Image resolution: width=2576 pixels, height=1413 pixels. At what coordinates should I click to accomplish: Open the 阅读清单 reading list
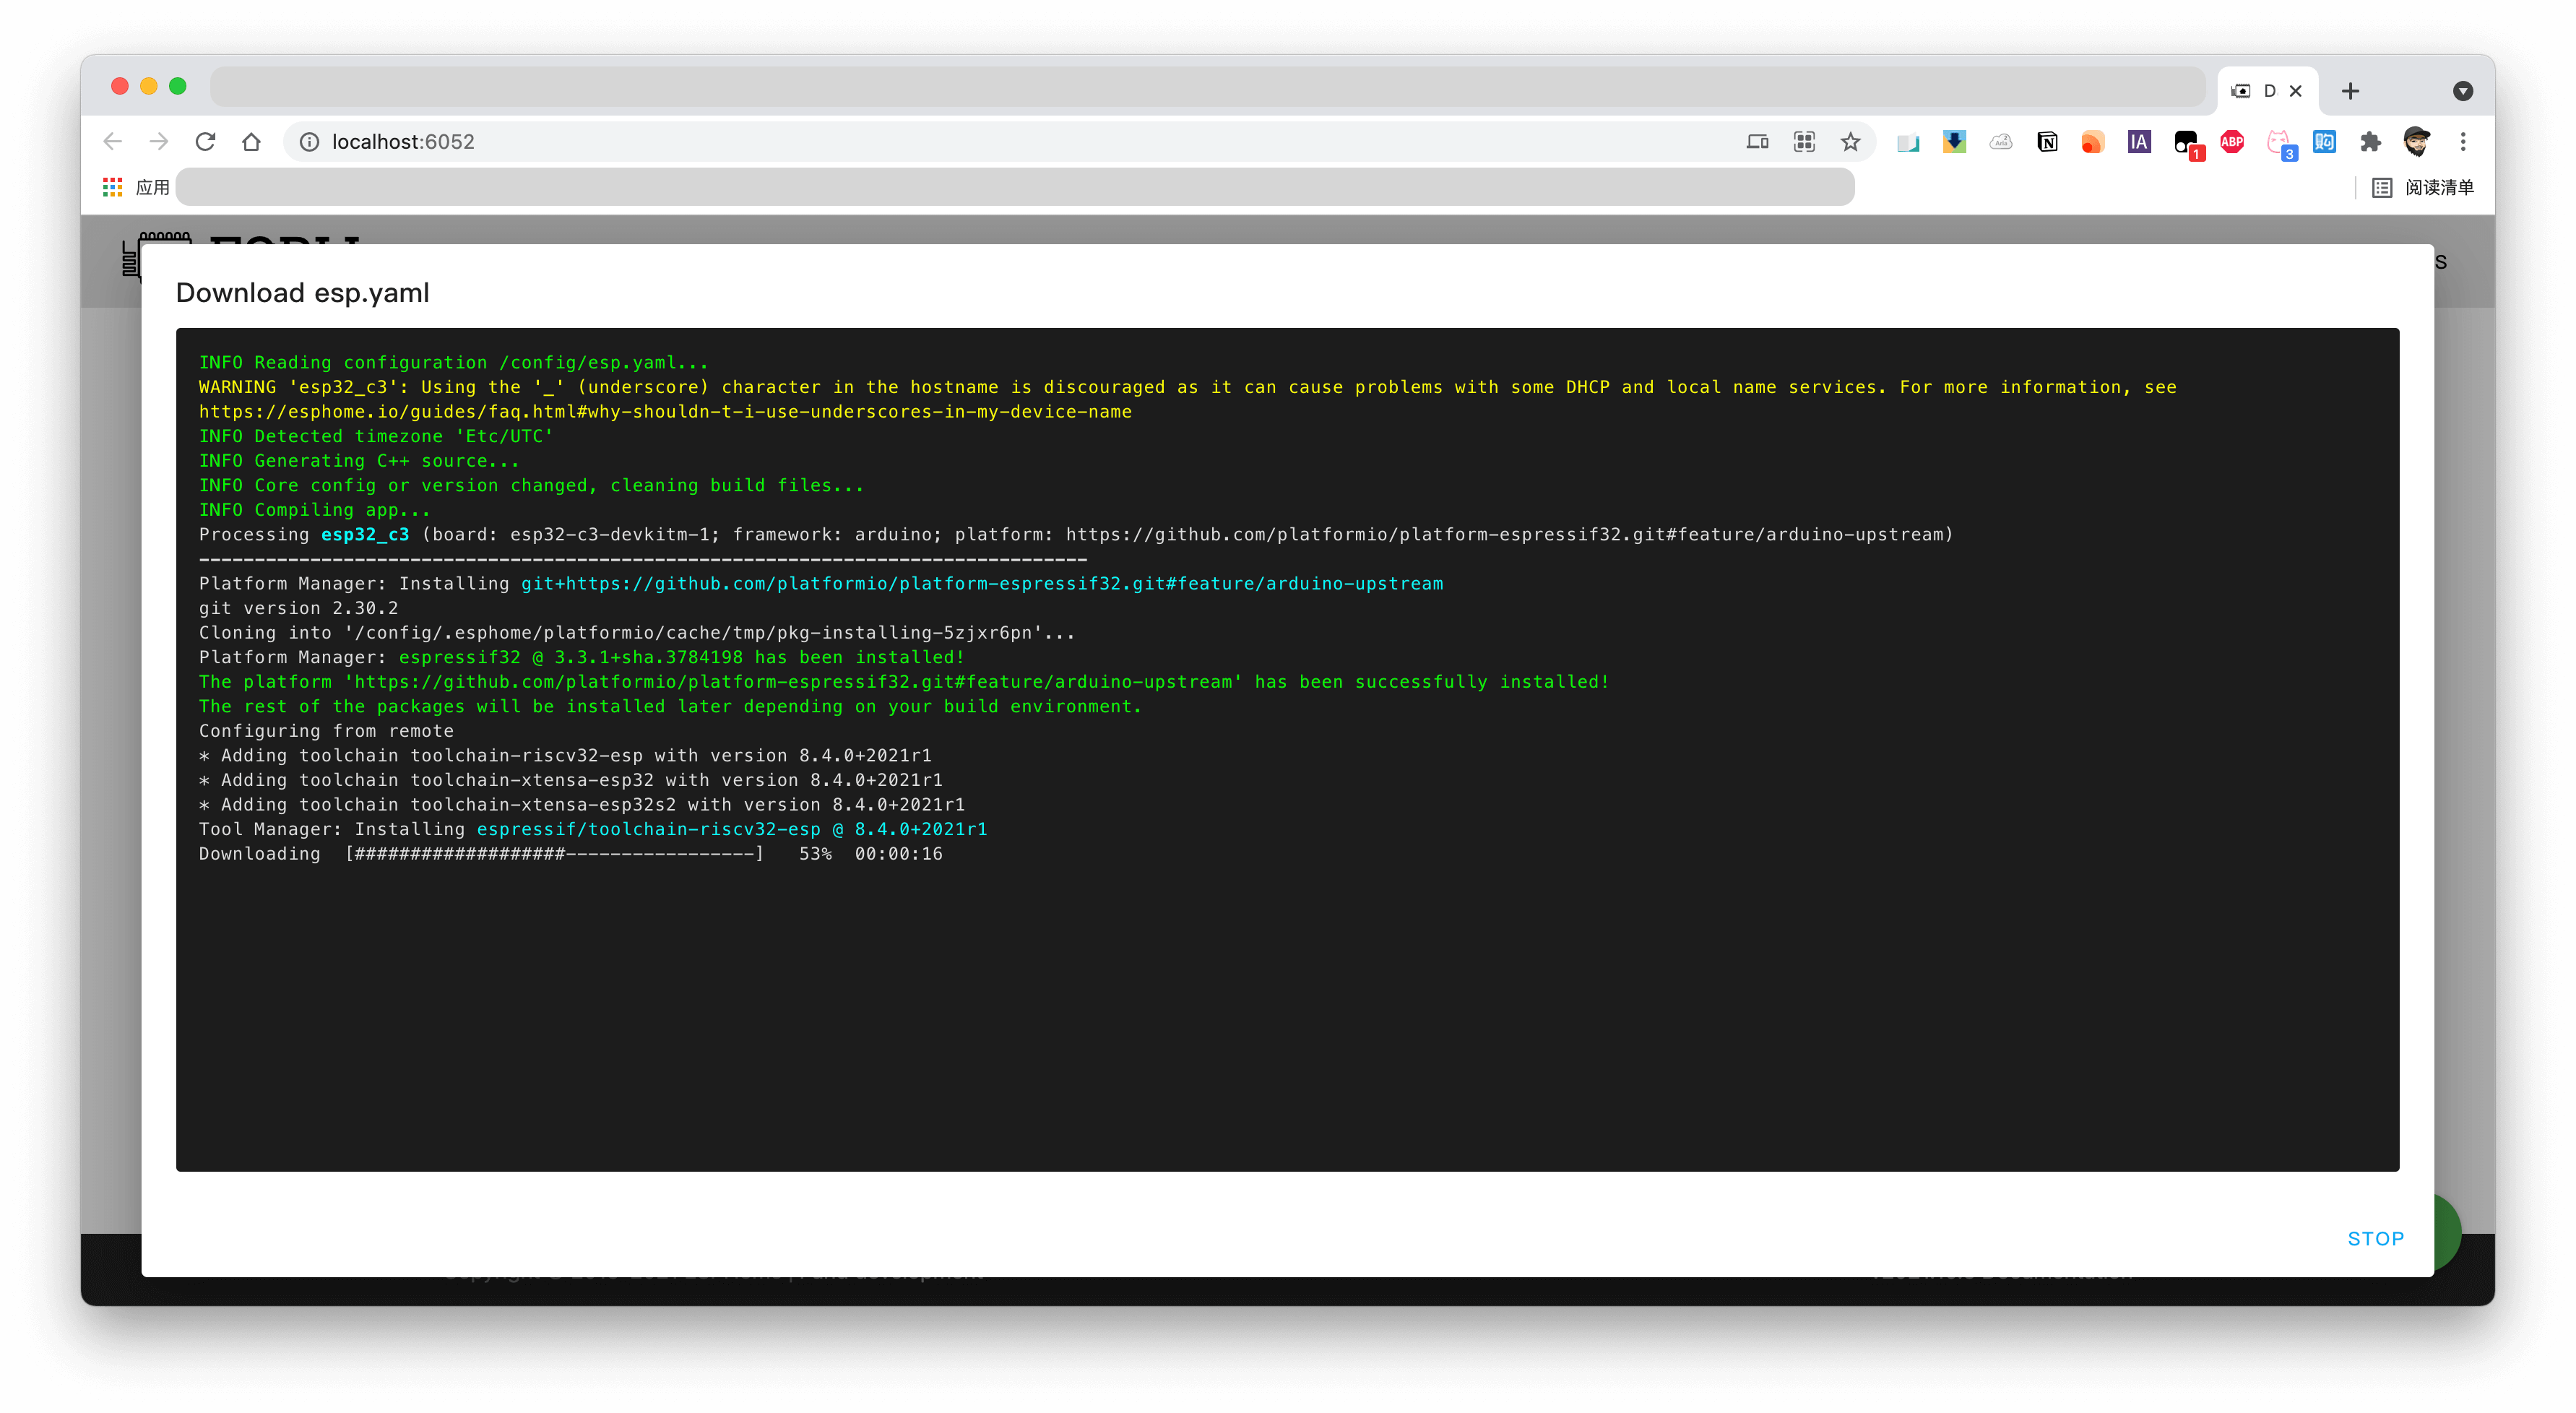(2423, 187)
